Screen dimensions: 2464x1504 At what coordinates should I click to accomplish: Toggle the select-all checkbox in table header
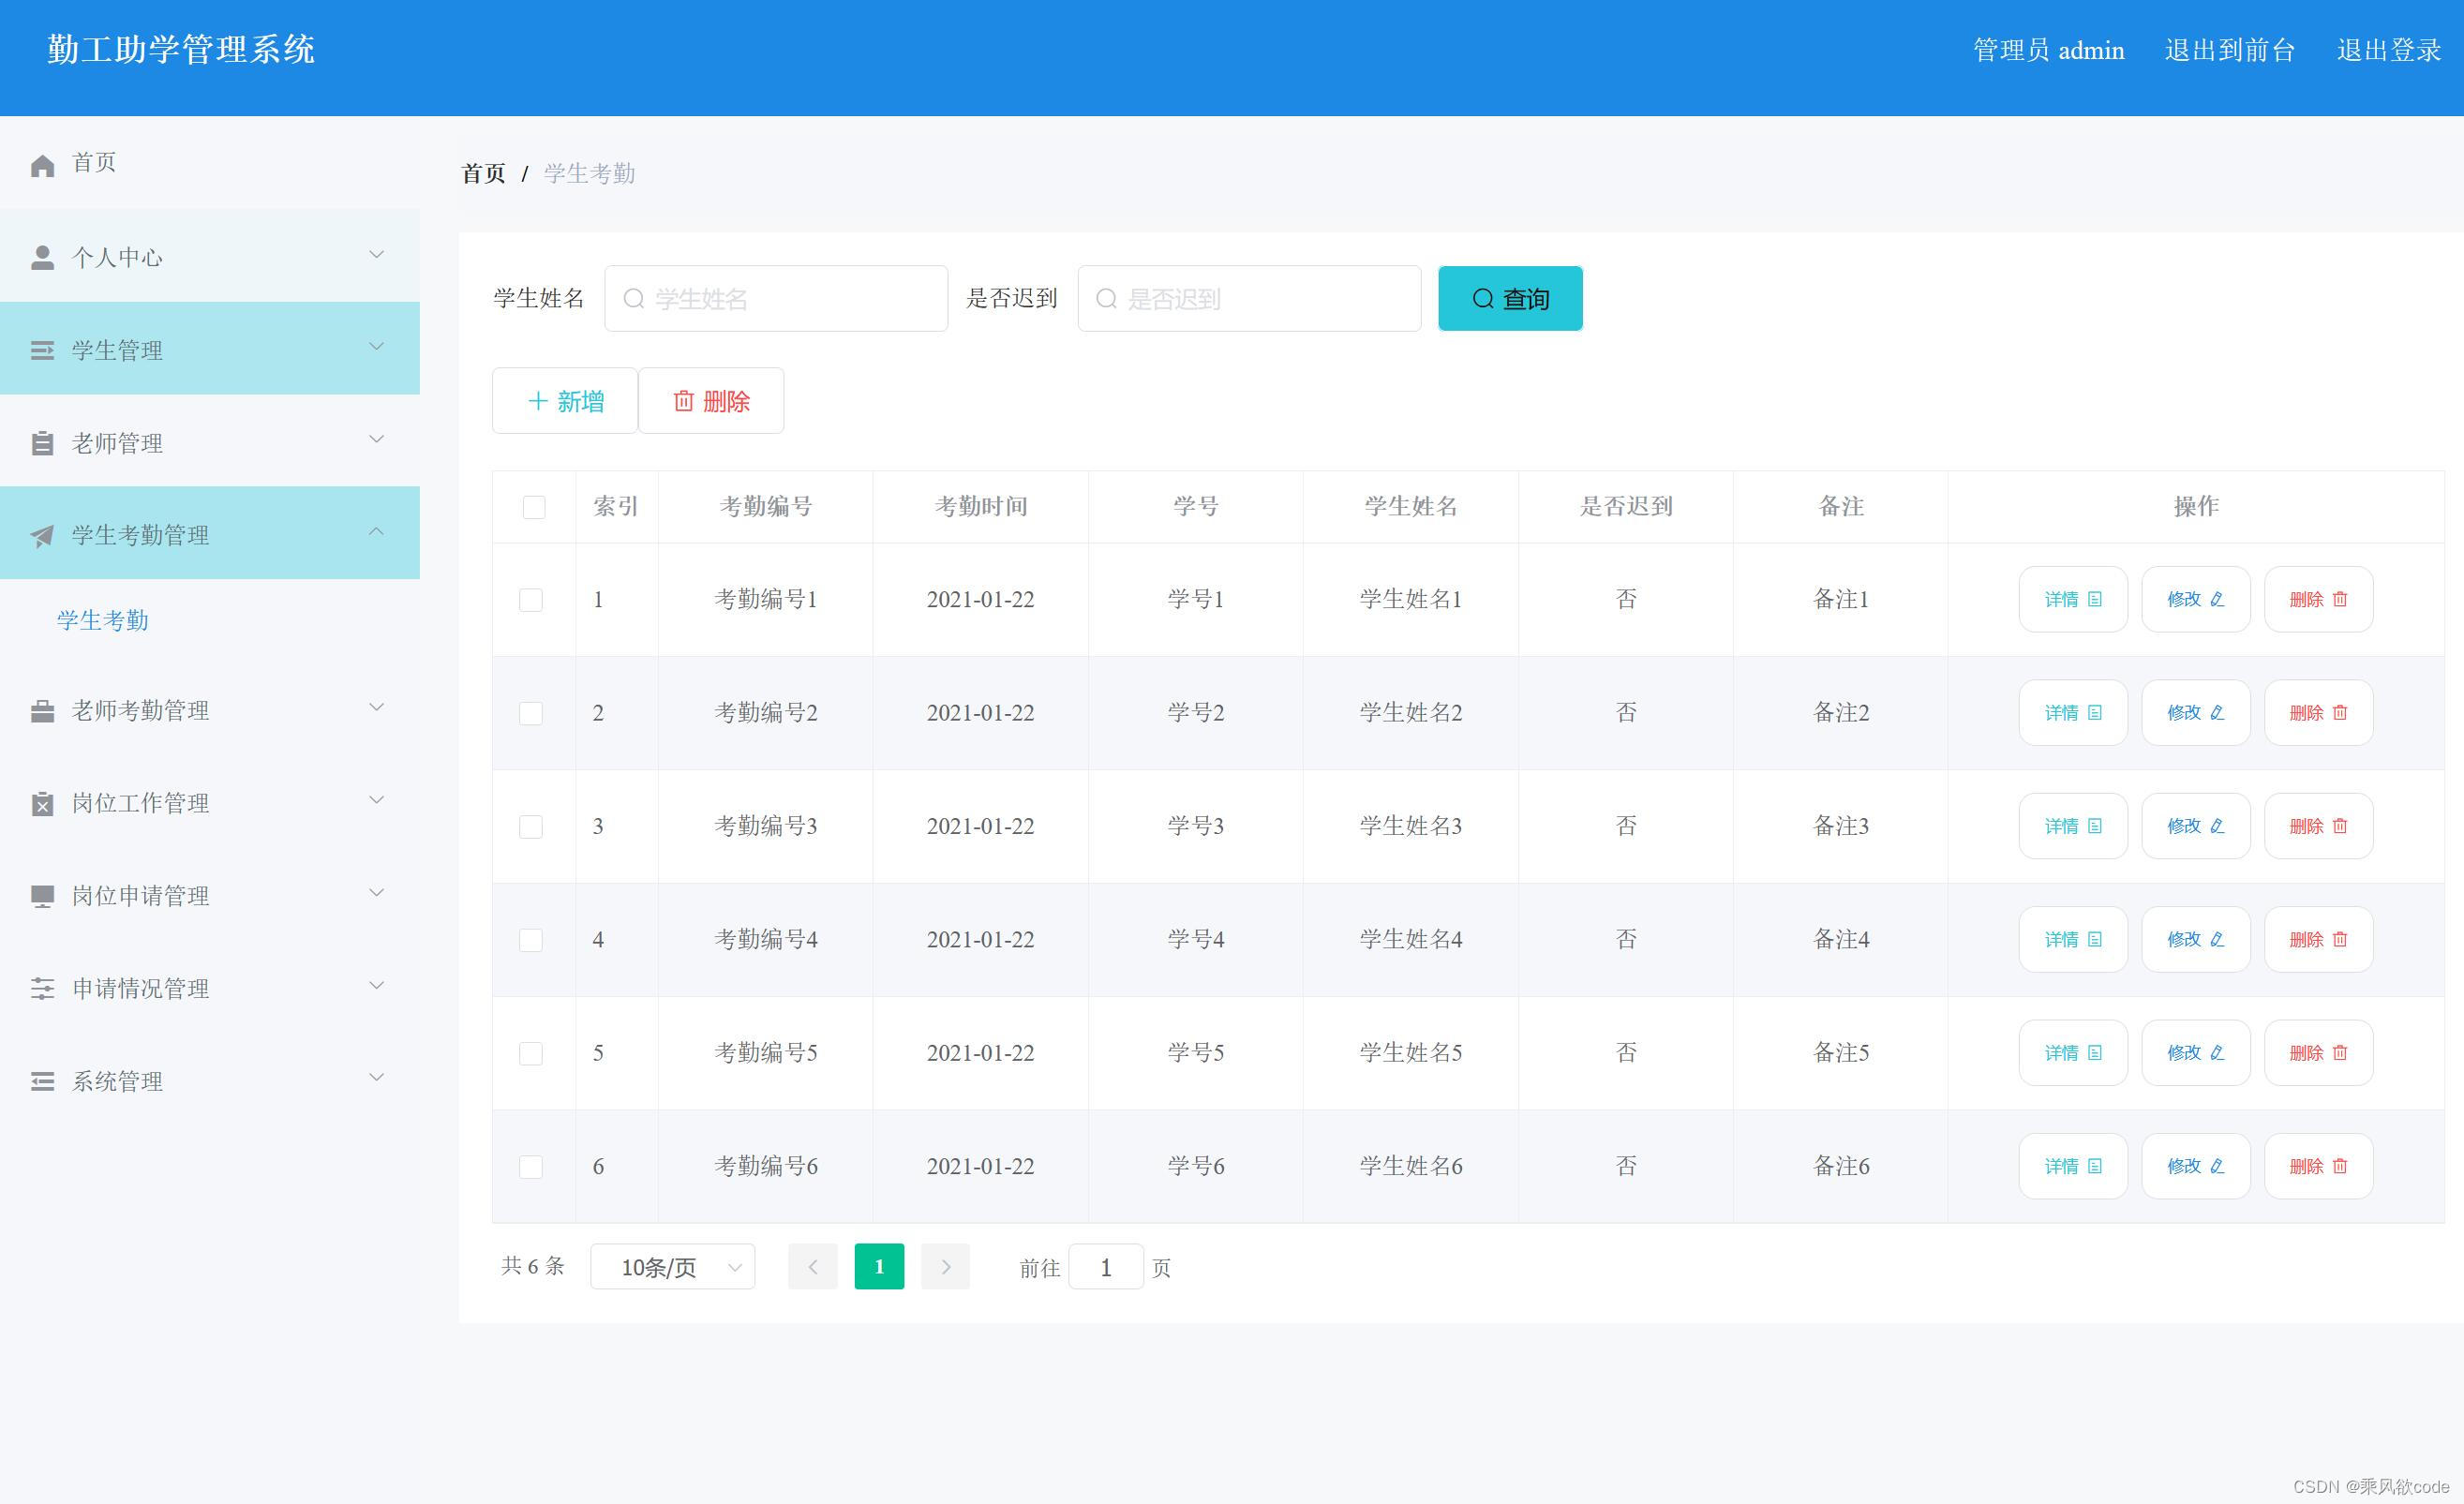point(533,507)
